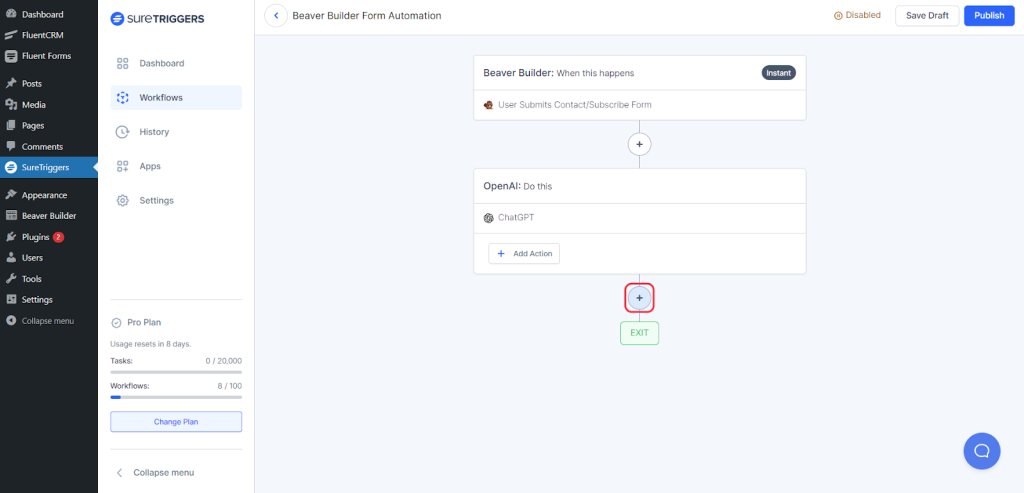
Task: Select Workflows in the sidebar
Action: coord(160,98)
